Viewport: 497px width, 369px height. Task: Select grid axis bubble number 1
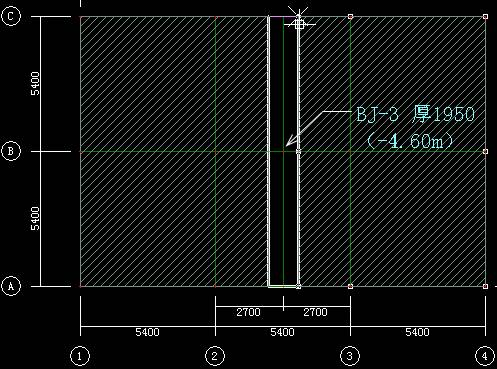[80, 356]
